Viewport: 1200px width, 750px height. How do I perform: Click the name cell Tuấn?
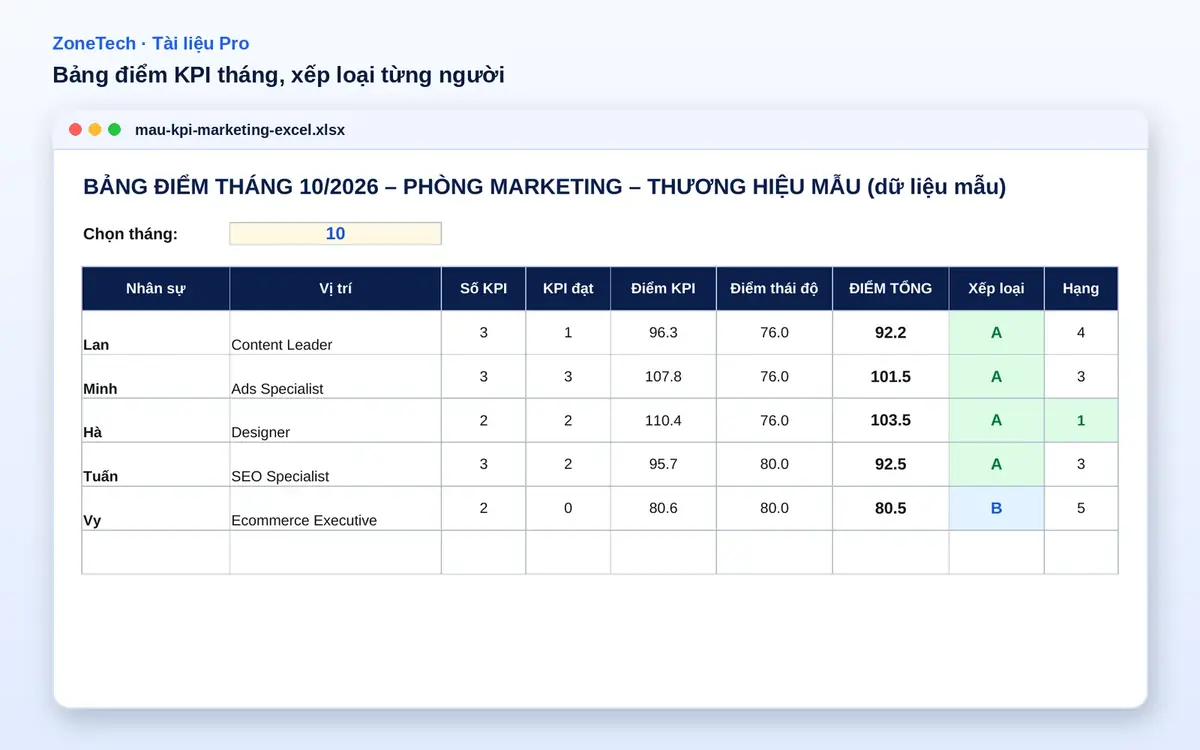(x=156, y=465)
